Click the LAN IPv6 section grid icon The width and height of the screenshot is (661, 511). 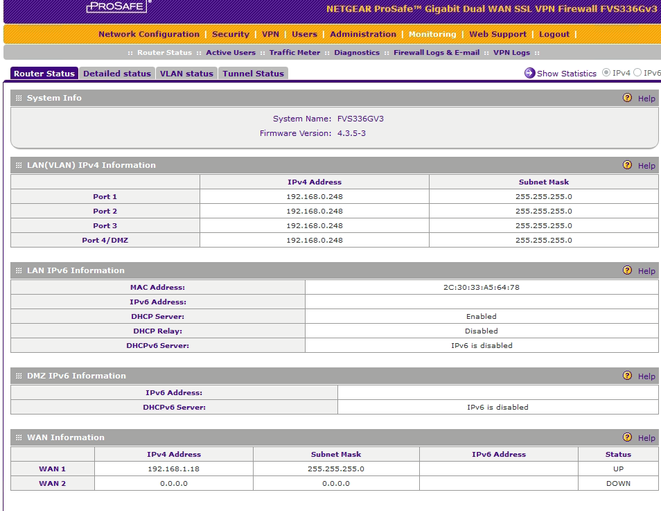(x=19, y=270)
